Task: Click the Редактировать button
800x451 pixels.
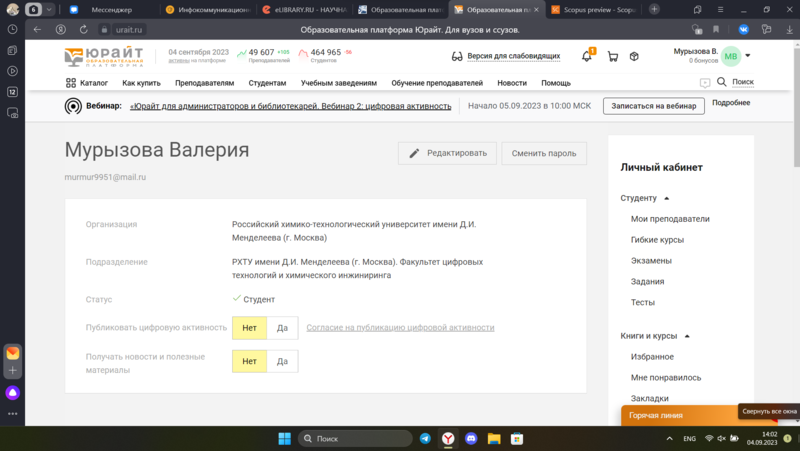Action: (x=447, y=153)
